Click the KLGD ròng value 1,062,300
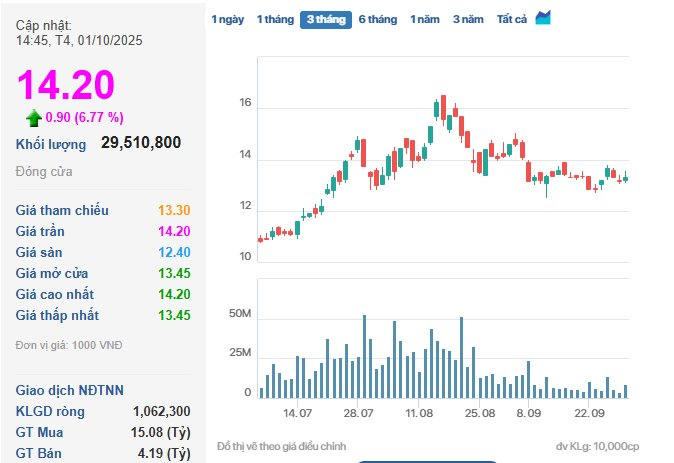 click(161, 411)
